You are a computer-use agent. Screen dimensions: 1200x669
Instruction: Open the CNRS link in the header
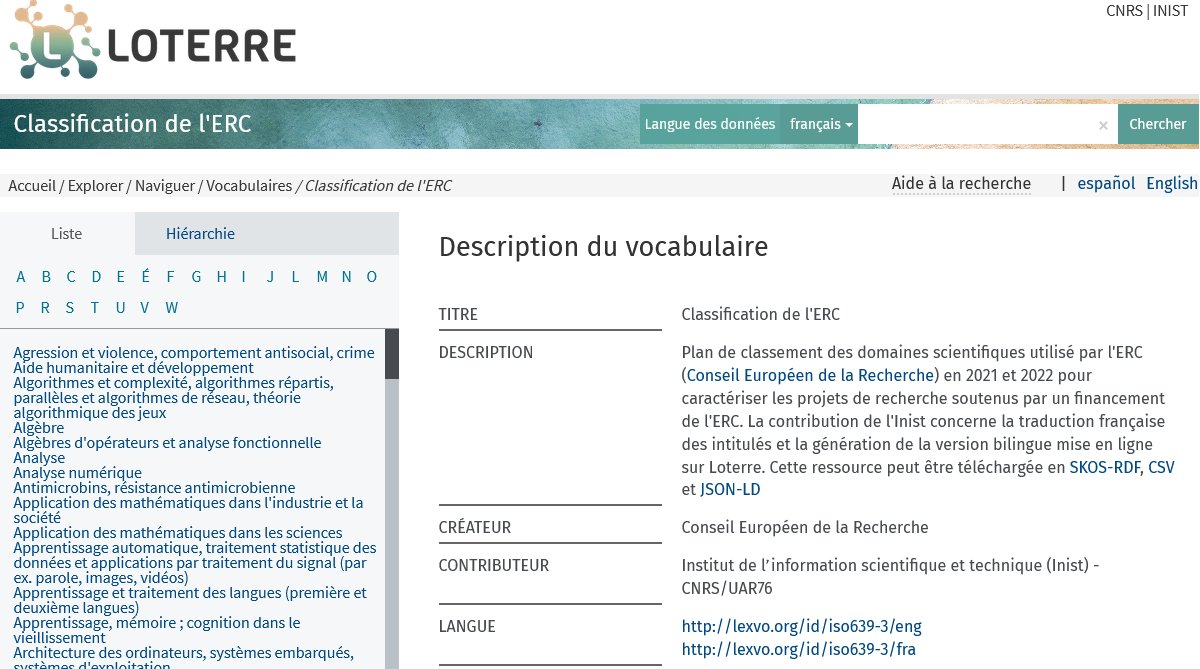point(1124,11)
